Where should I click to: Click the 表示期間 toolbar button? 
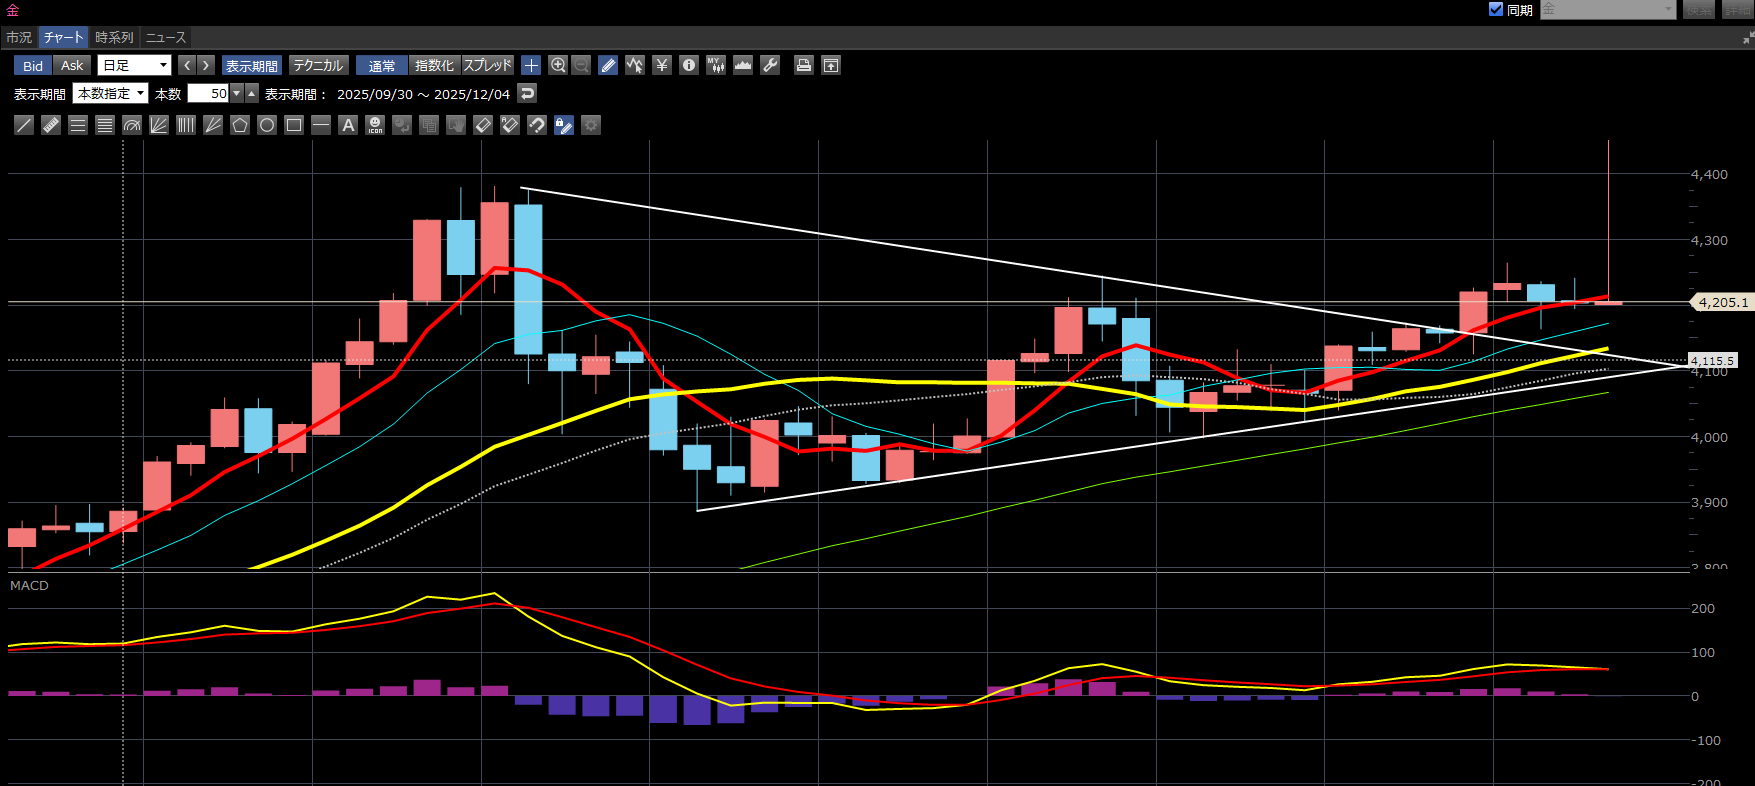pos(251,65)
